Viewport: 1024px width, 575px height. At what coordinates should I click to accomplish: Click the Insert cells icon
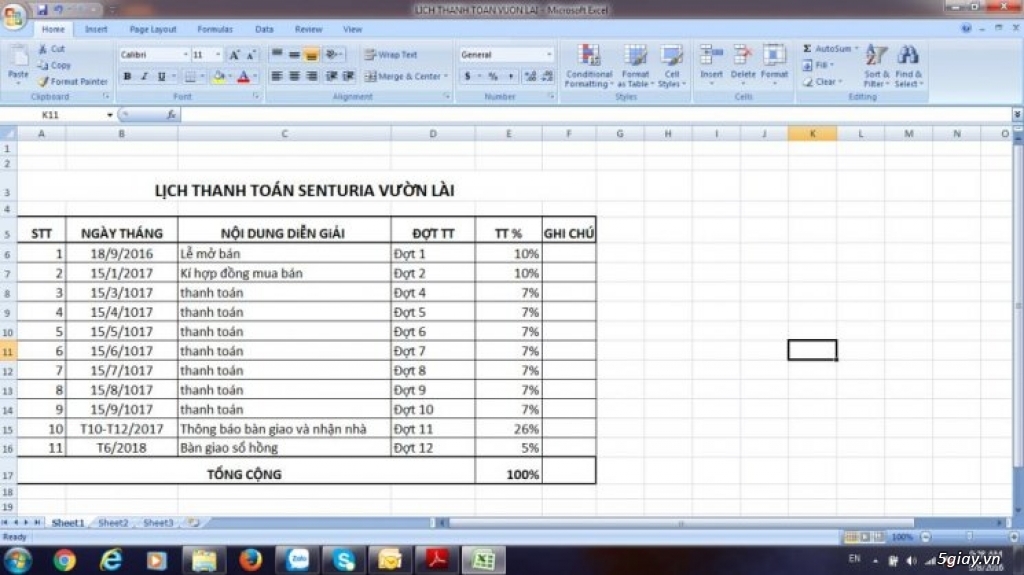[x=711, y=56]
